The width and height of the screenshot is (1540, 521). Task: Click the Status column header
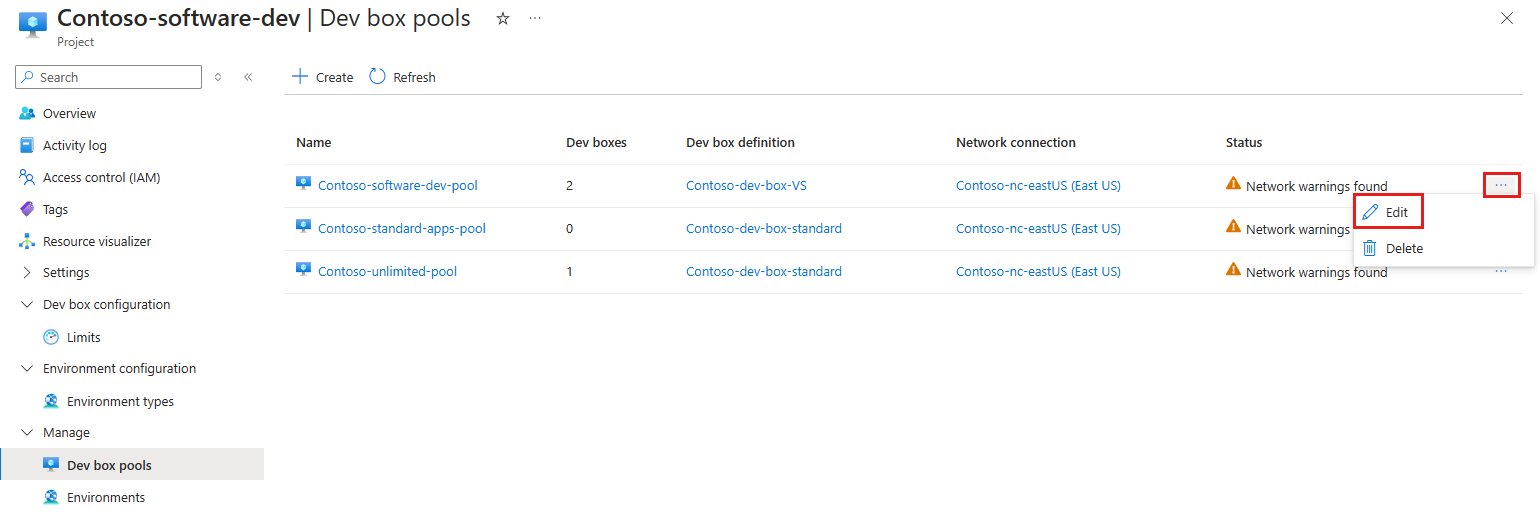point(1244,142)
